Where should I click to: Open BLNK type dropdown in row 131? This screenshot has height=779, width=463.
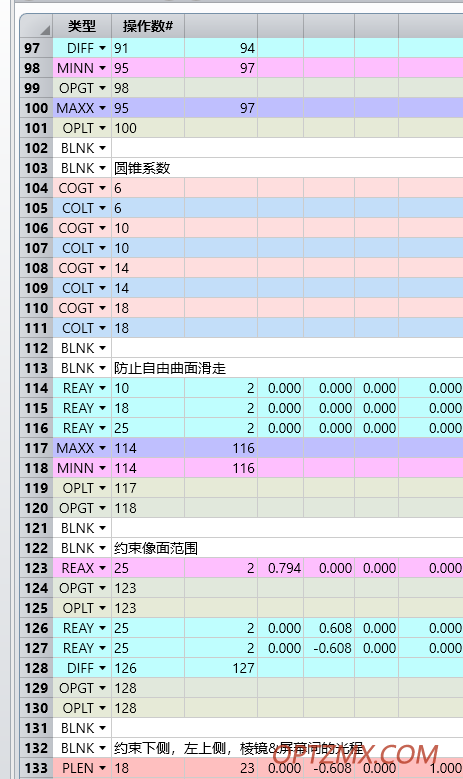point(102,728)
